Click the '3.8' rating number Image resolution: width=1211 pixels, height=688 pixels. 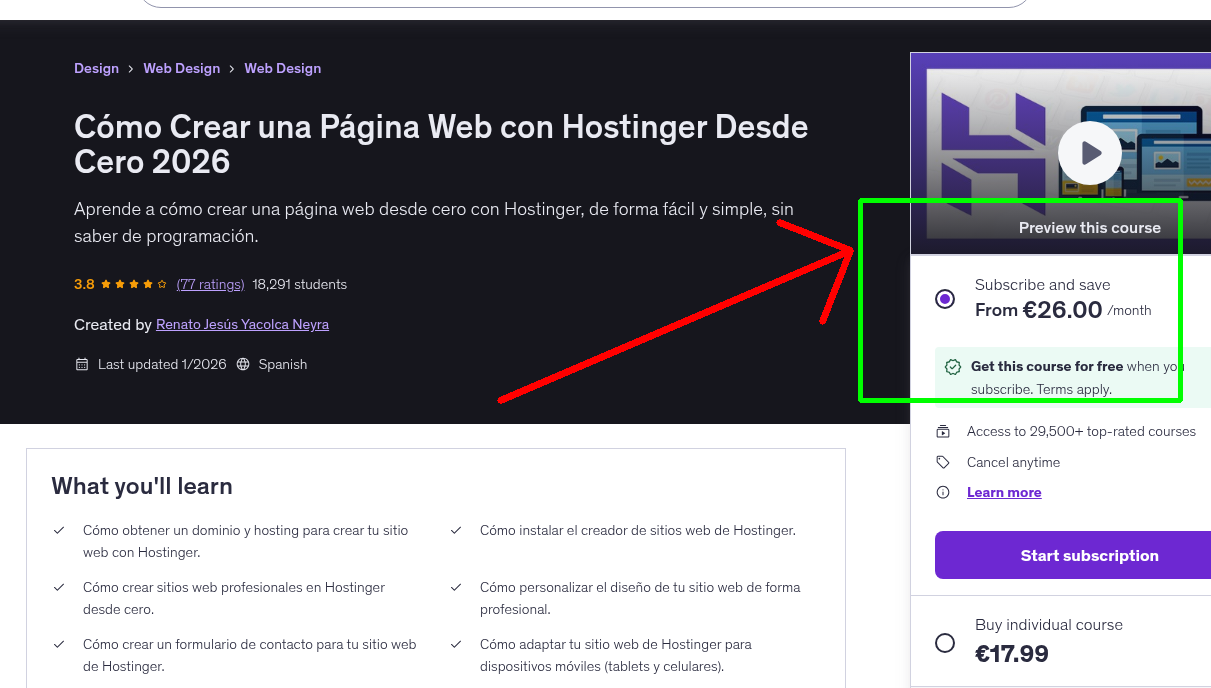point(84,284)
